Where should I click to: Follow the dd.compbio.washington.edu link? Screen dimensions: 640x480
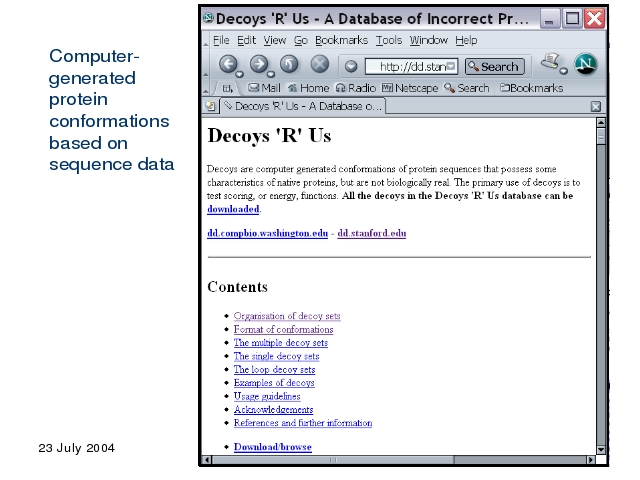267,233
